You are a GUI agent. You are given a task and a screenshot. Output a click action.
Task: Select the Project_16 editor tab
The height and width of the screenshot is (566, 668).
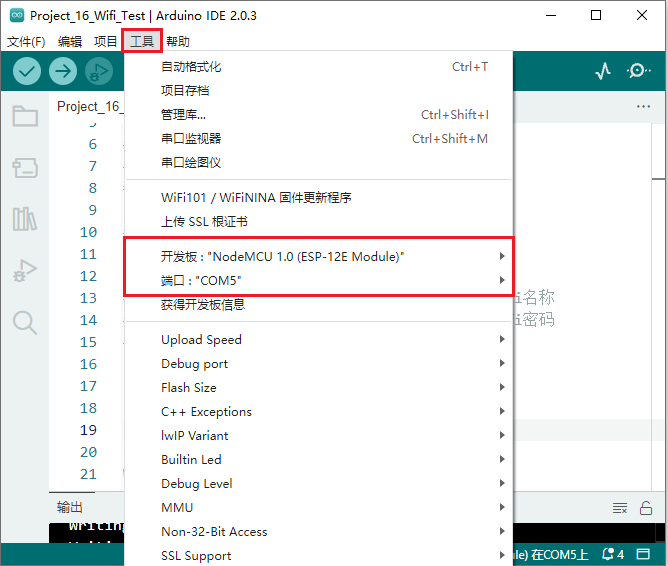pyautogui.click(x=88, y=106)
